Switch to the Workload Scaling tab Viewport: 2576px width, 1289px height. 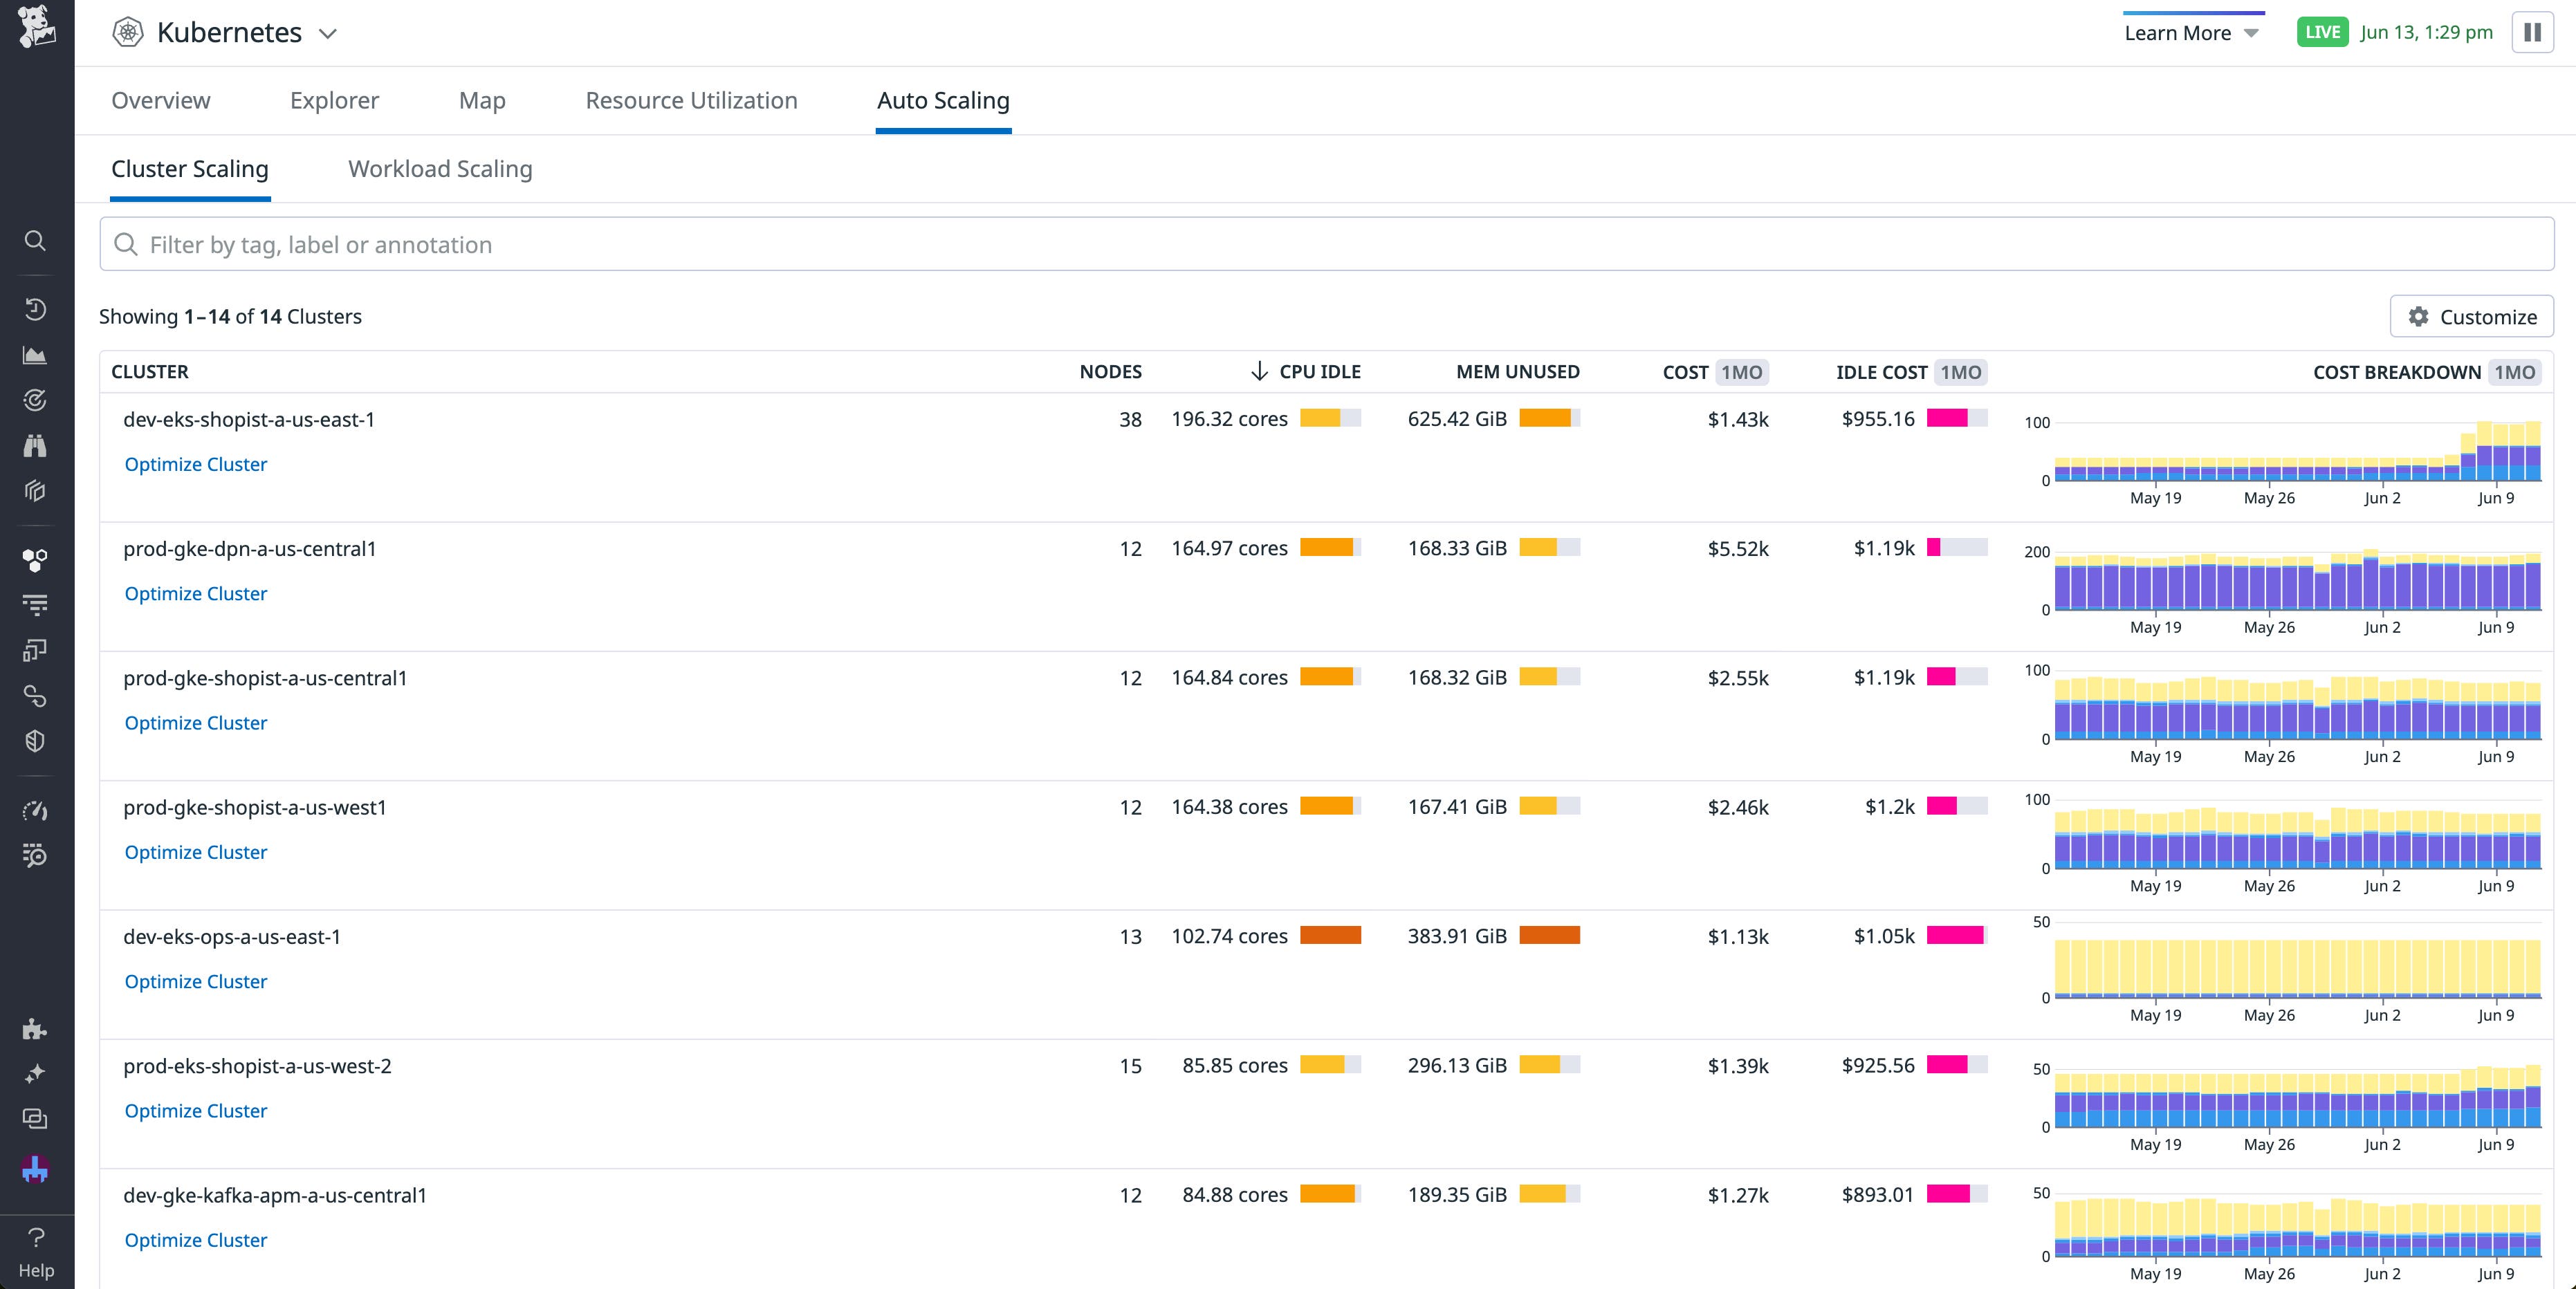[440, 169]
